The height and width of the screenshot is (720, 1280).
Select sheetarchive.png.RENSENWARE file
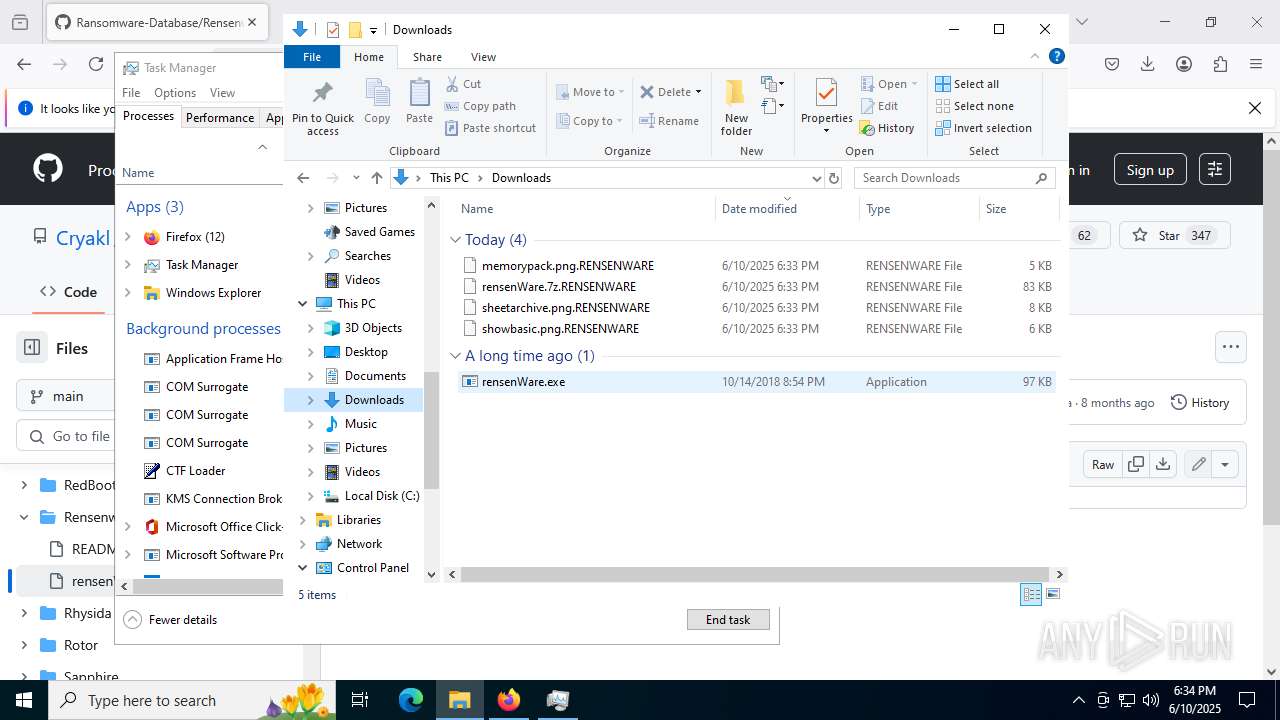pyautogui.click(x=757, y=308)
